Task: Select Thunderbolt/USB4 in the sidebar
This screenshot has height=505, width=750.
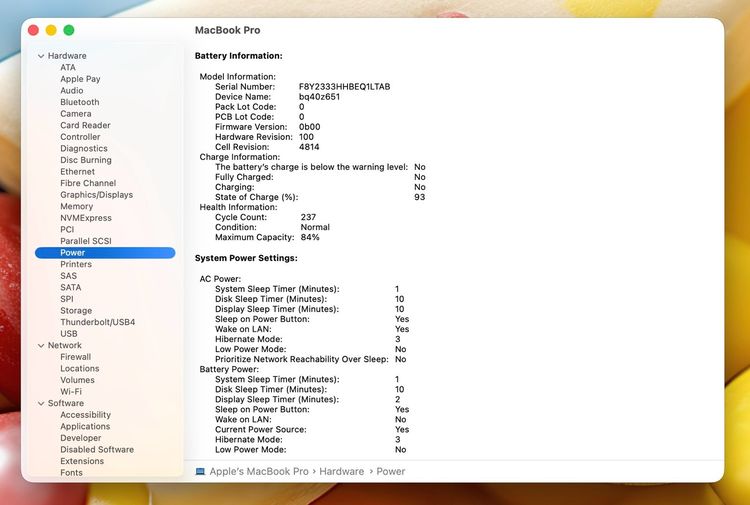Action: (x=98, y=322)
